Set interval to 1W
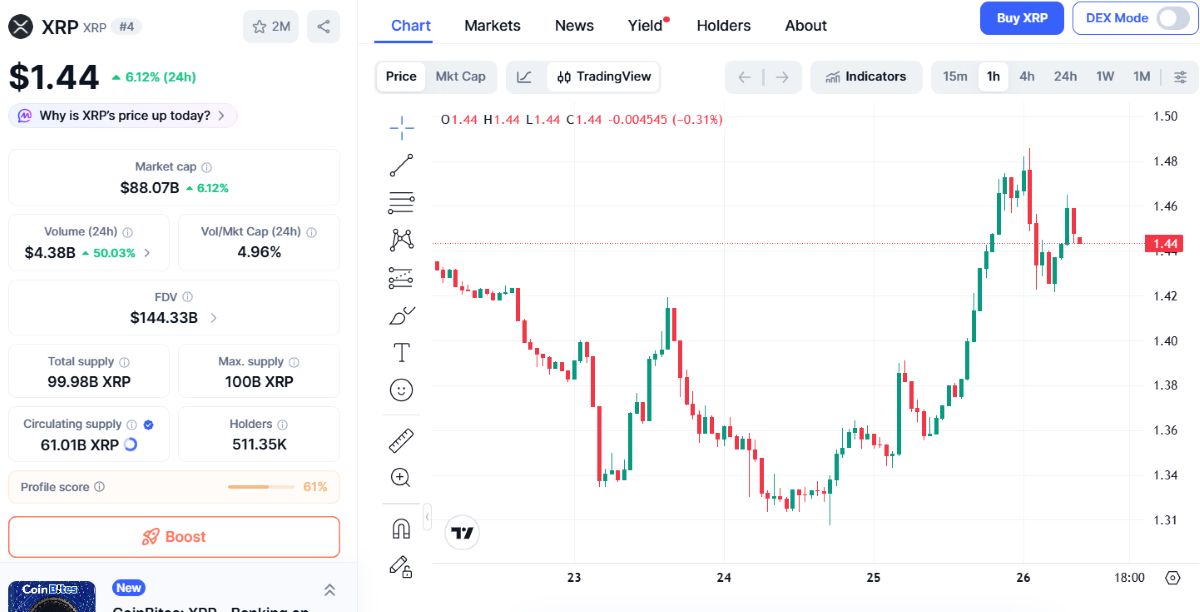Screen dimensions: 1200x612 point(1105,77)
